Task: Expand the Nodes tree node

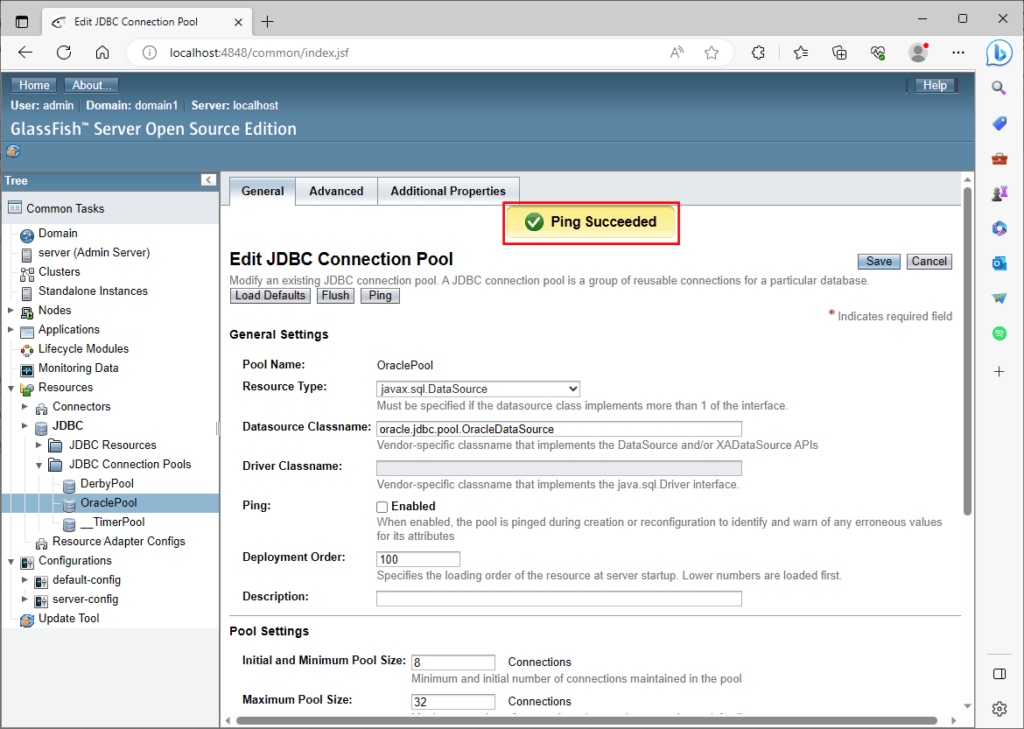Action: pyautogui.click(x=11, y=311)
